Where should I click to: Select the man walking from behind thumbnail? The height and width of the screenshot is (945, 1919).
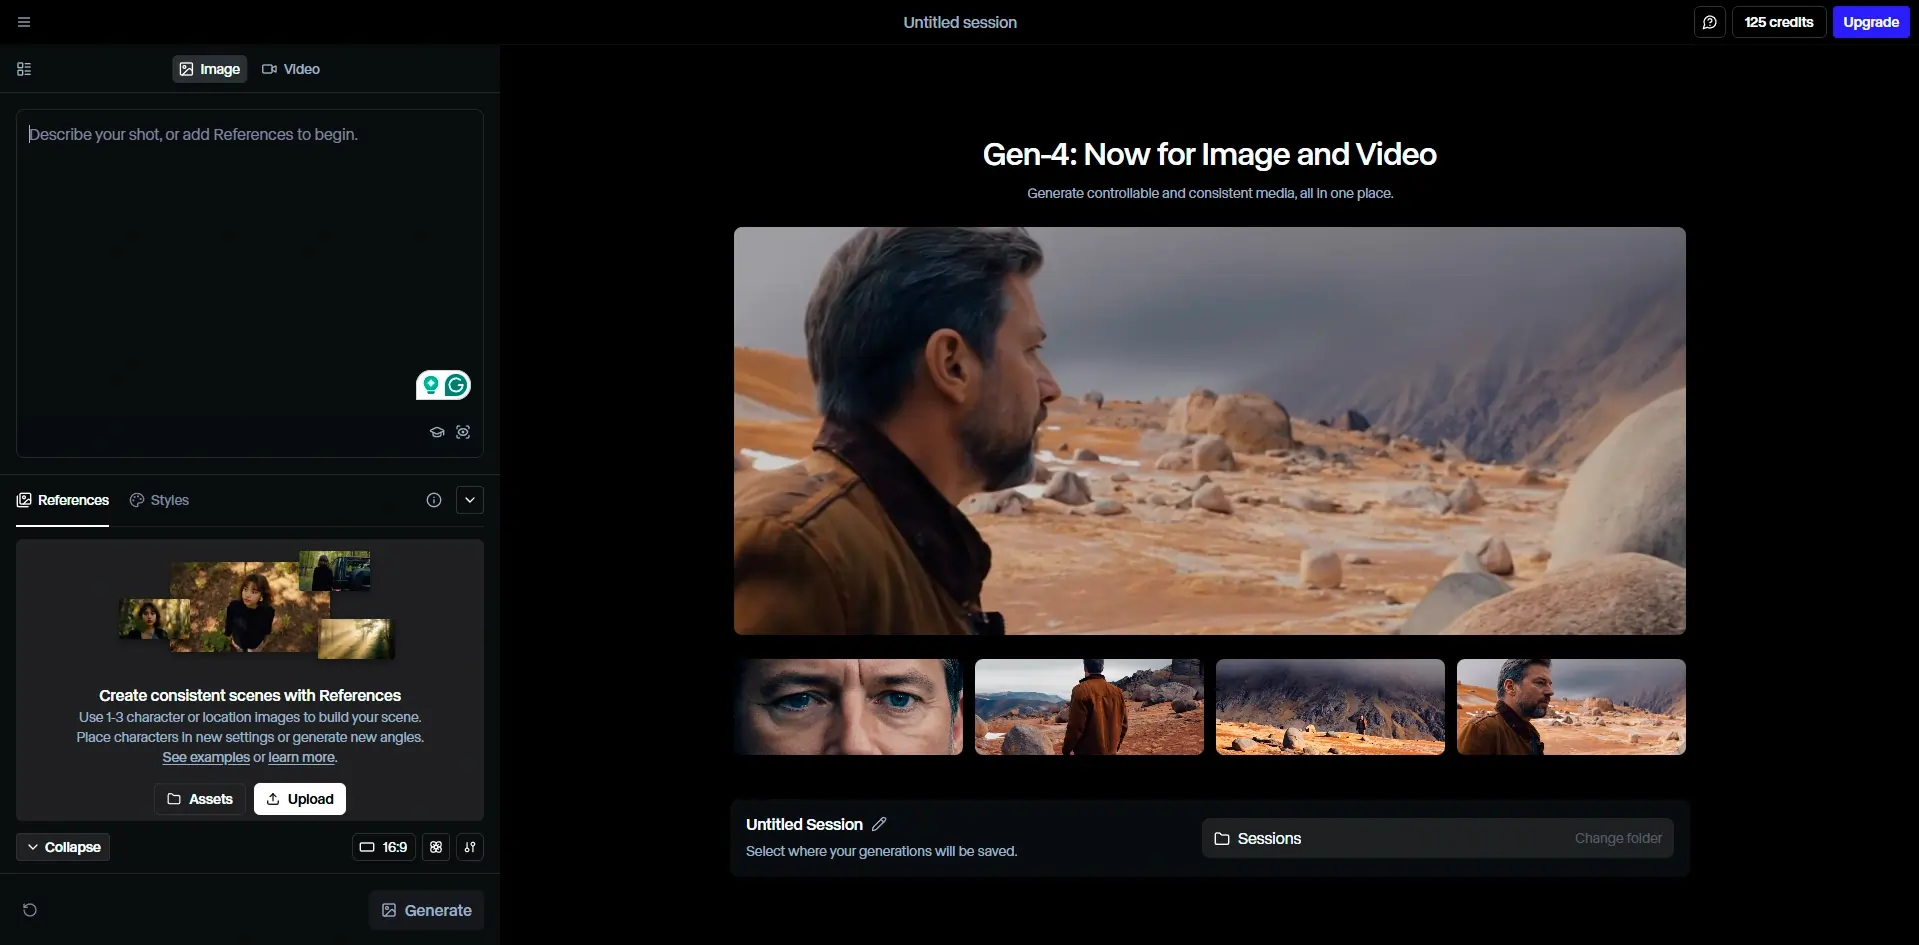(x=1089, y=707)
